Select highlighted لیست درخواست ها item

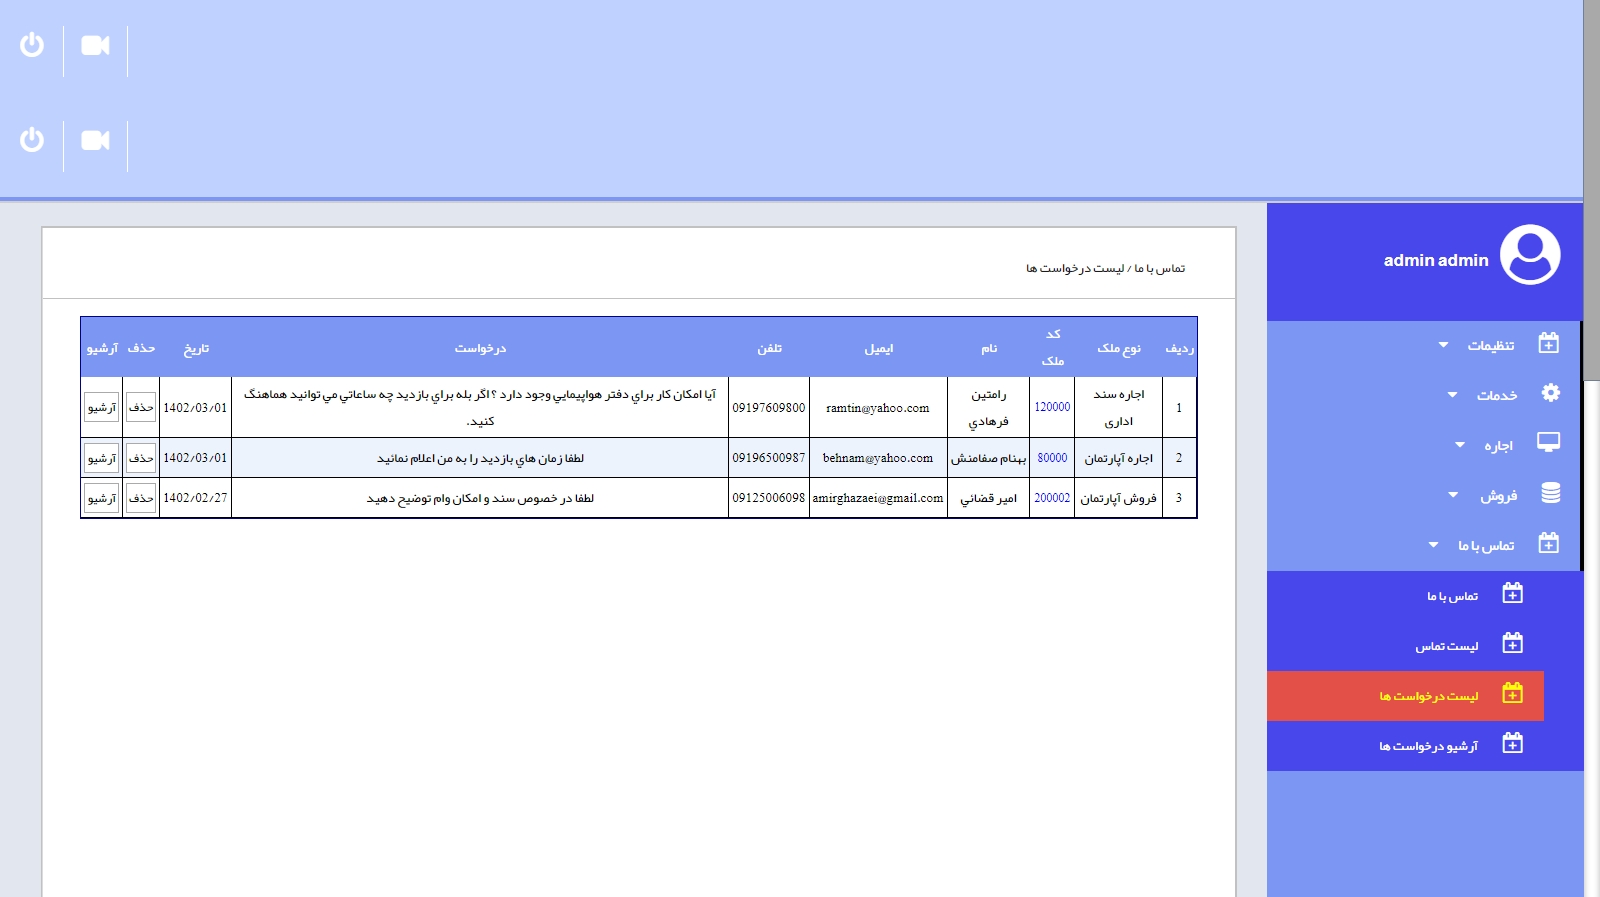(1428, 696)
